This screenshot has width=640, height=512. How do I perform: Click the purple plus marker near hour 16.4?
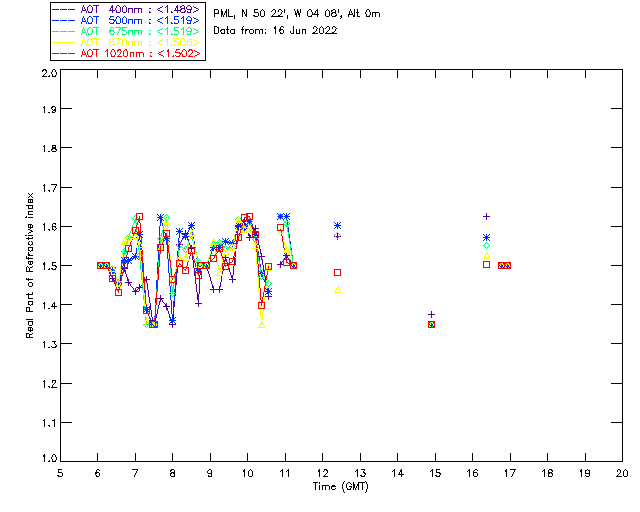tap(486, 216)
